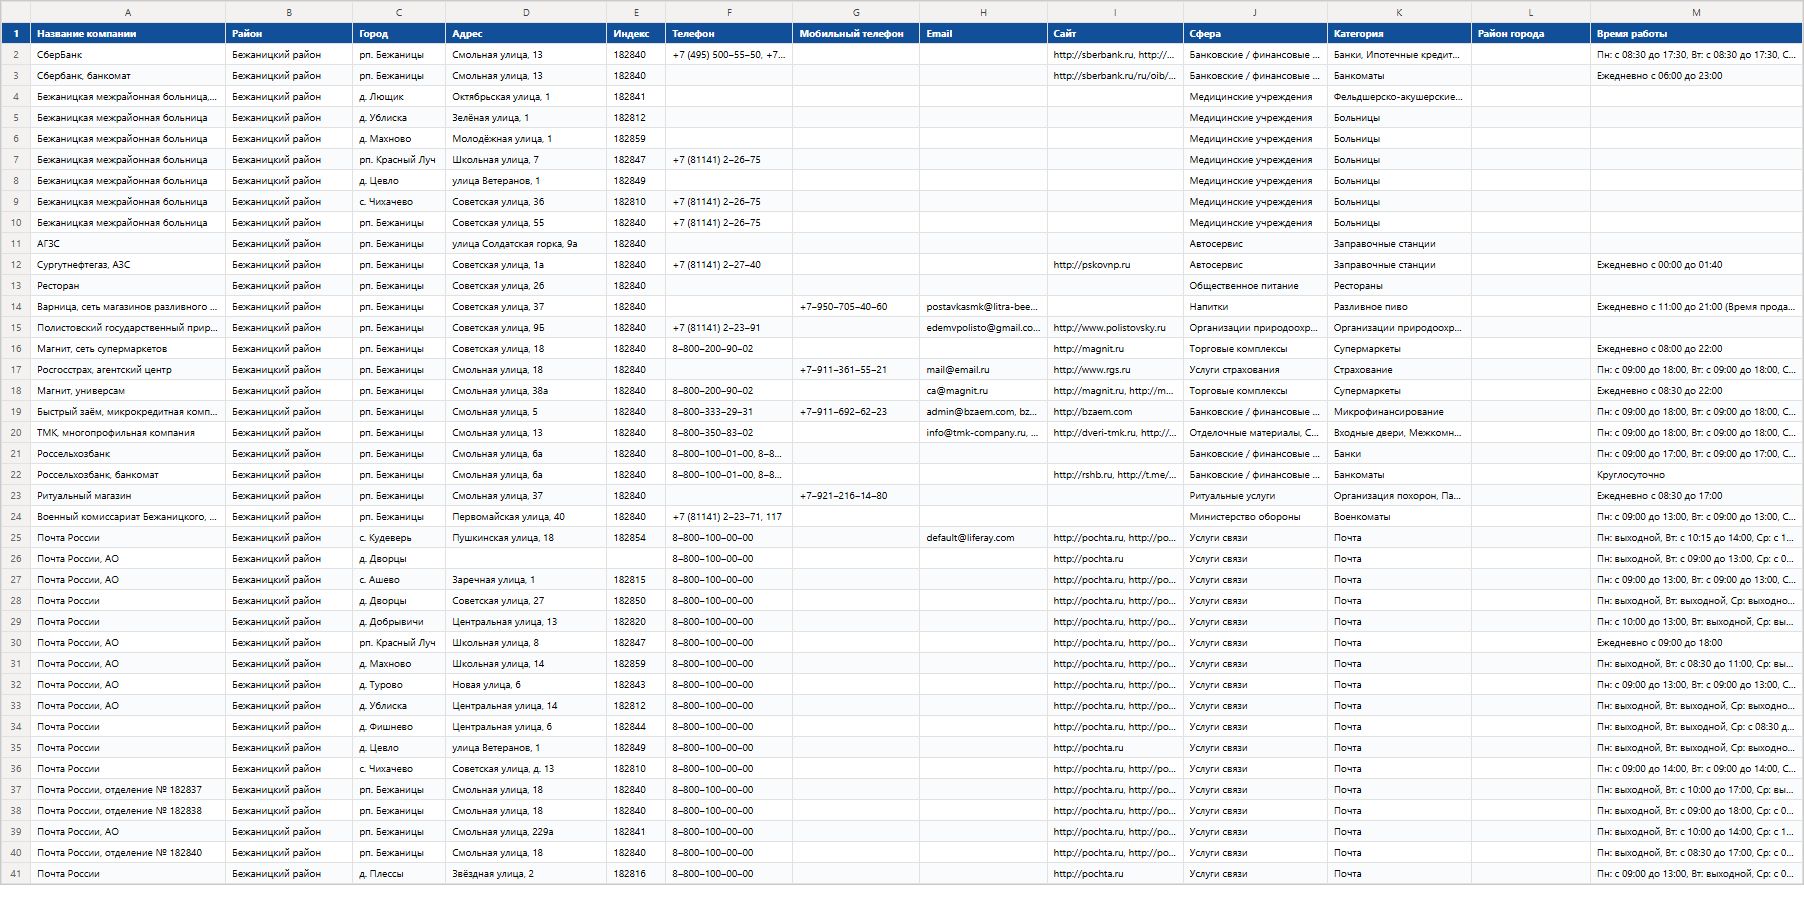Click the "Город" header cell
1804x902 pixels.
[x=399, y=34]
